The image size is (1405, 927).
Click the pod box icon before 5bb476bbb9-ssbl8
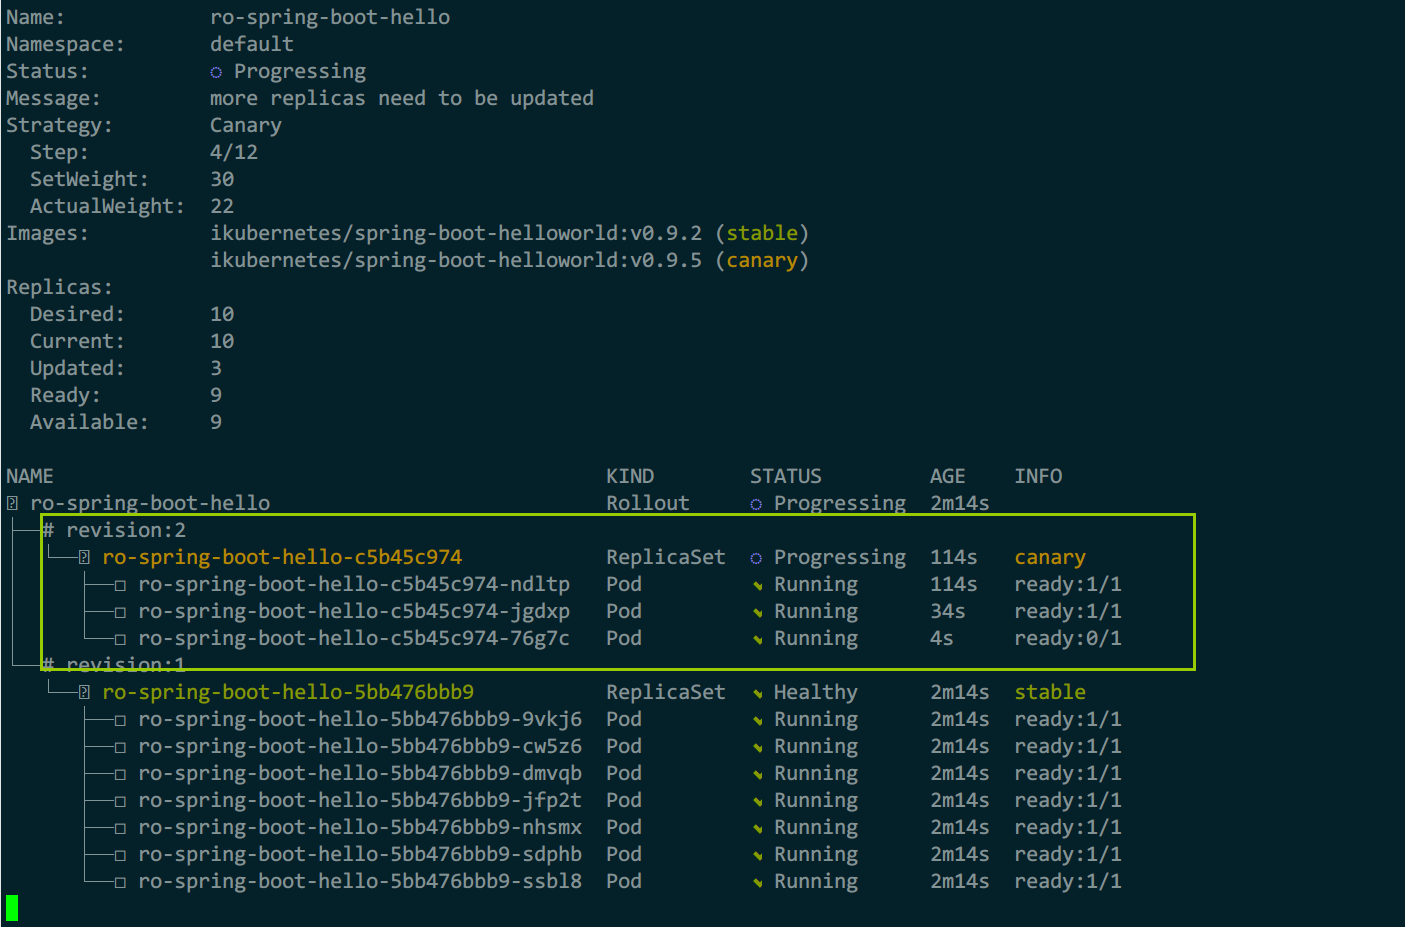[120, 882]
